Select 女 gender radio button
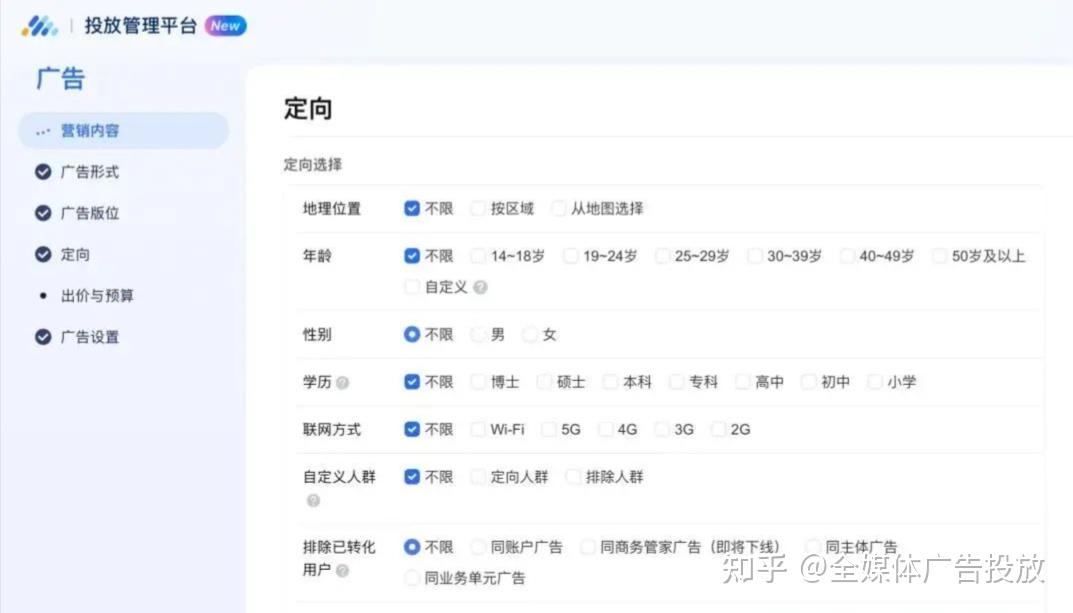This screenshot has width=1073, height=613. click(530, 335)
